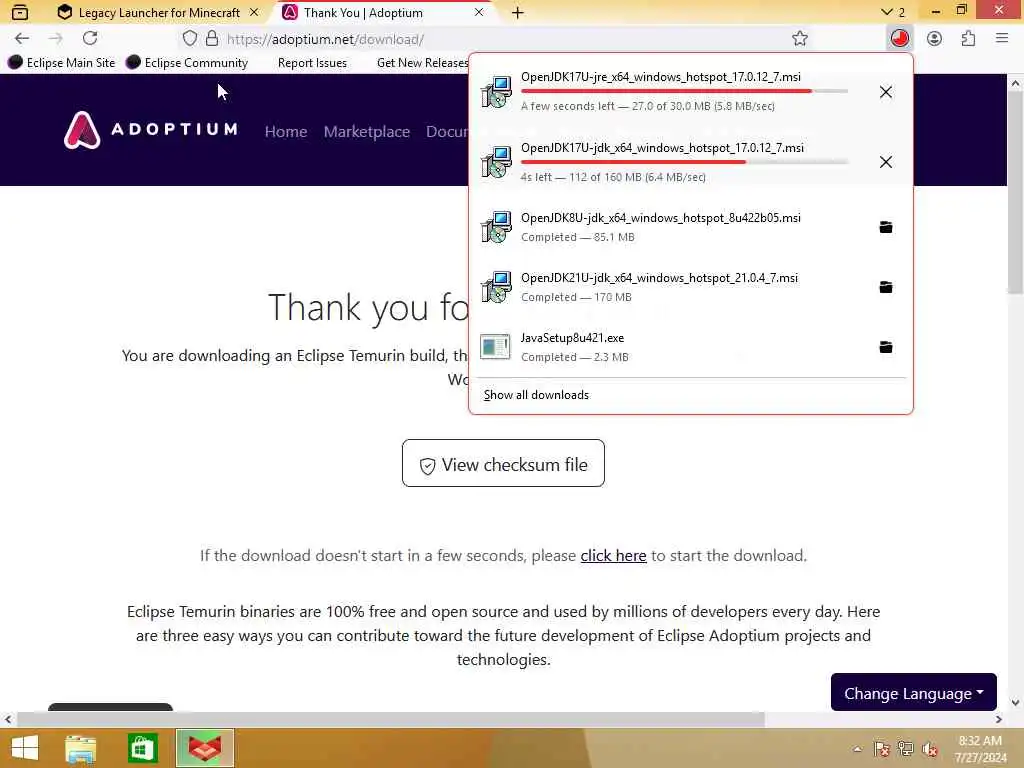Open the Firefox View tab-list icon

coord(20,12)
